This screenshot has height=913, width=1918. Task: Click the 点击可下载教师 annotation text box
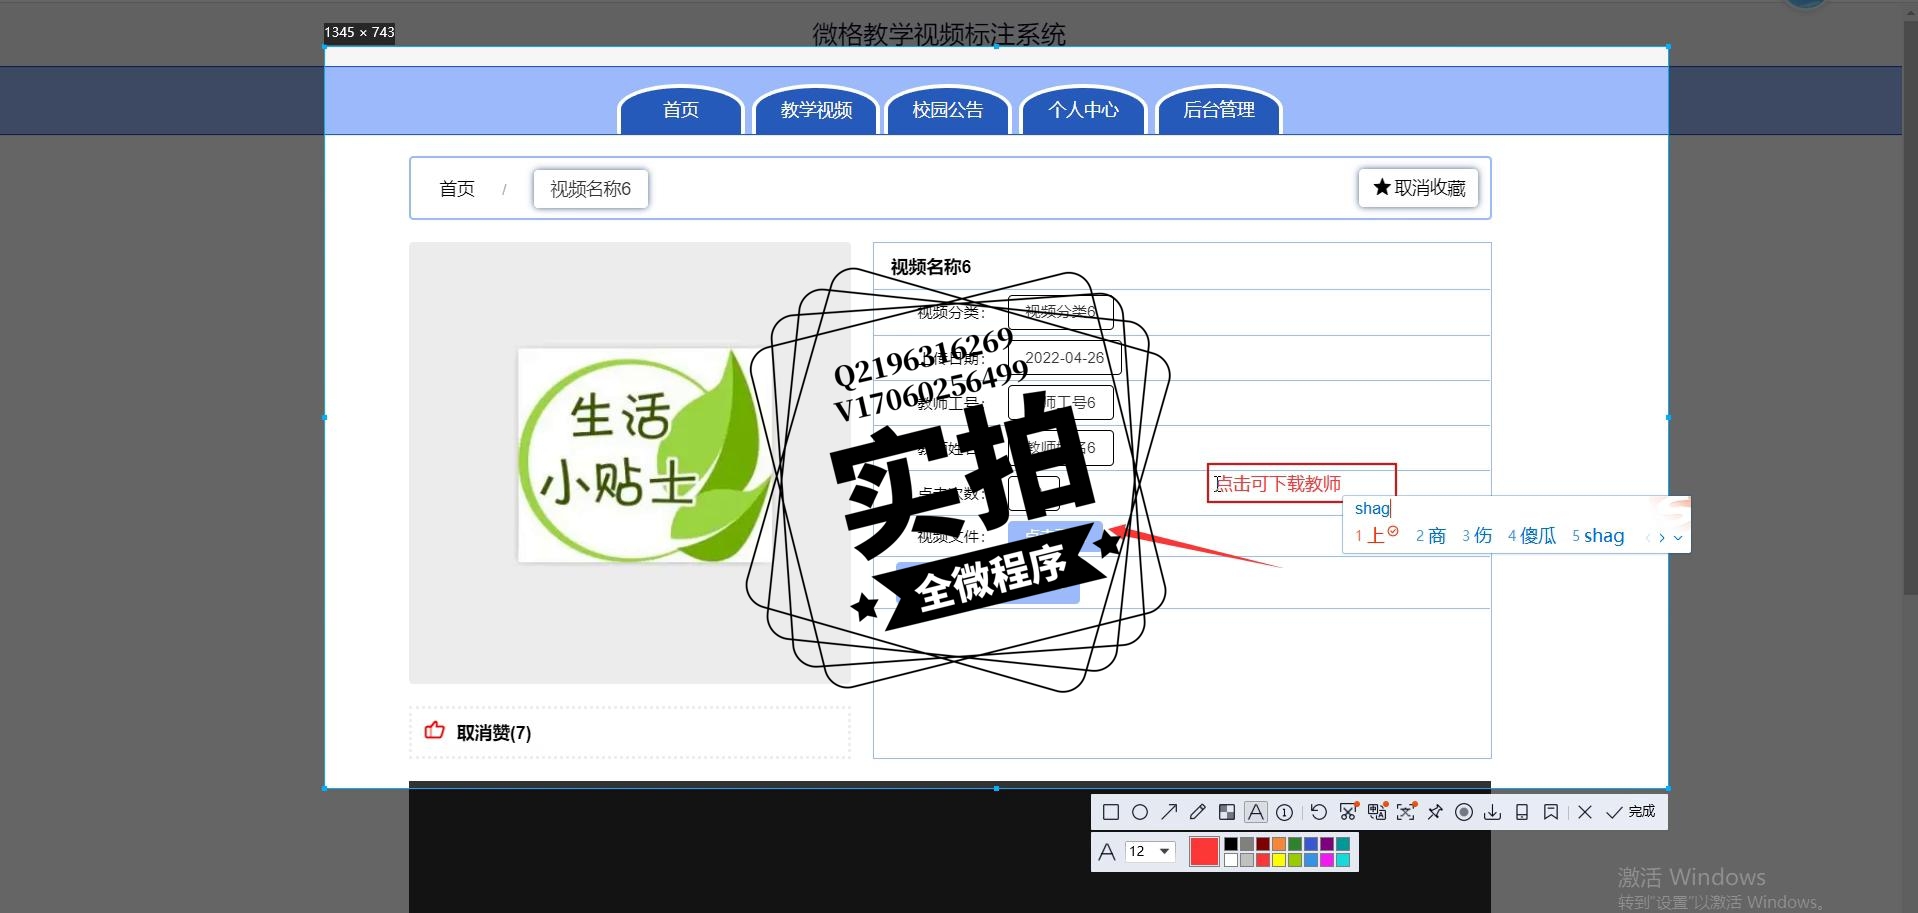(x=1301, y=483)
